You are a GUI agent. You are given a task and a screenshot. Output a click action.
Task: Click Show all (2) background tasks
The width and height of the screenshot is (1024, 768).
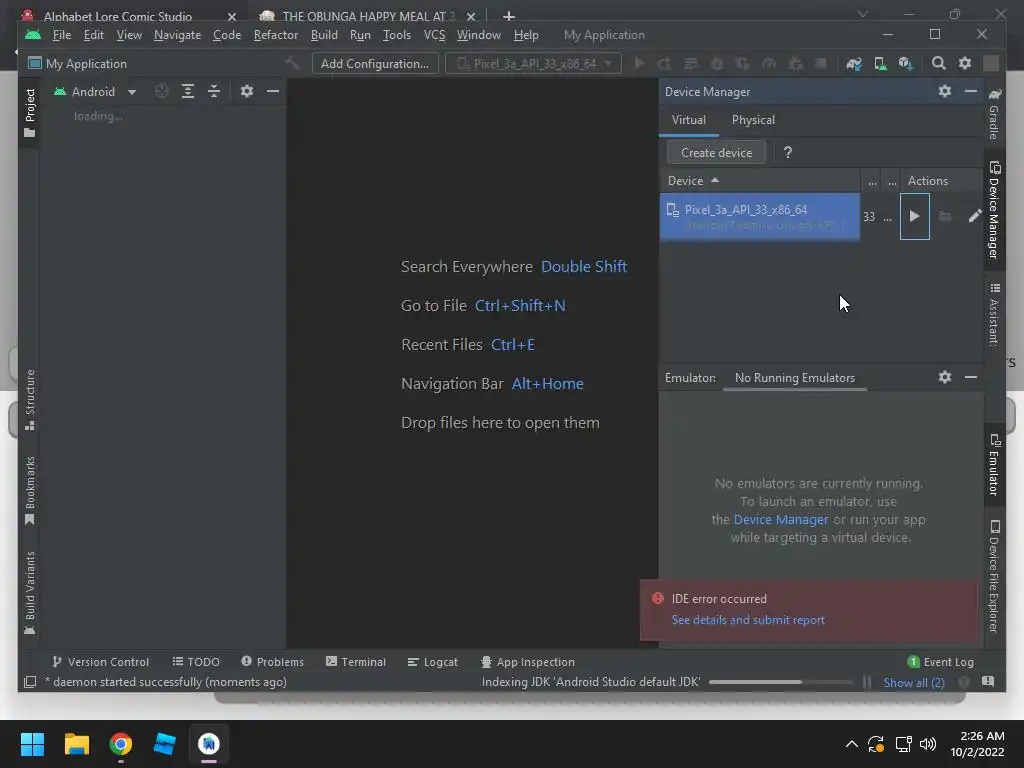coord(914,682)
